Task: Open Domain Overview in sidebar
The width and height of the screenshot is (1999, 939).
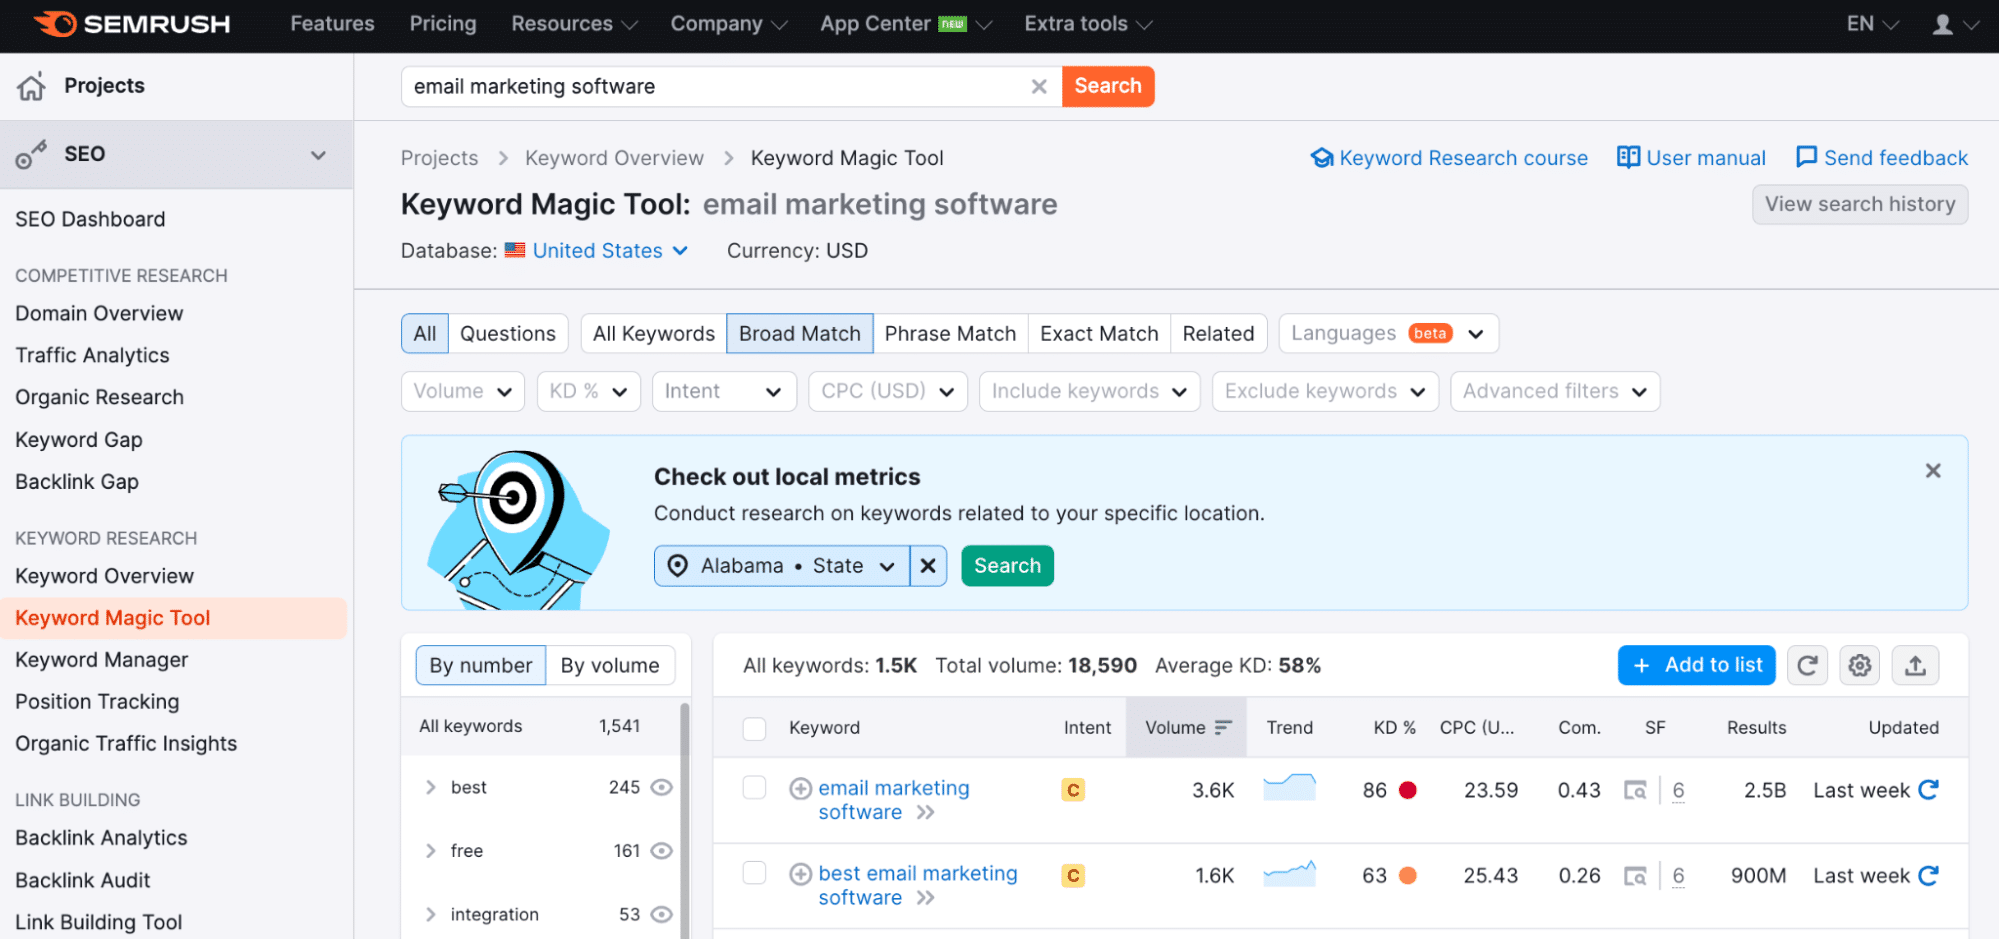Action: click(99, 314)
